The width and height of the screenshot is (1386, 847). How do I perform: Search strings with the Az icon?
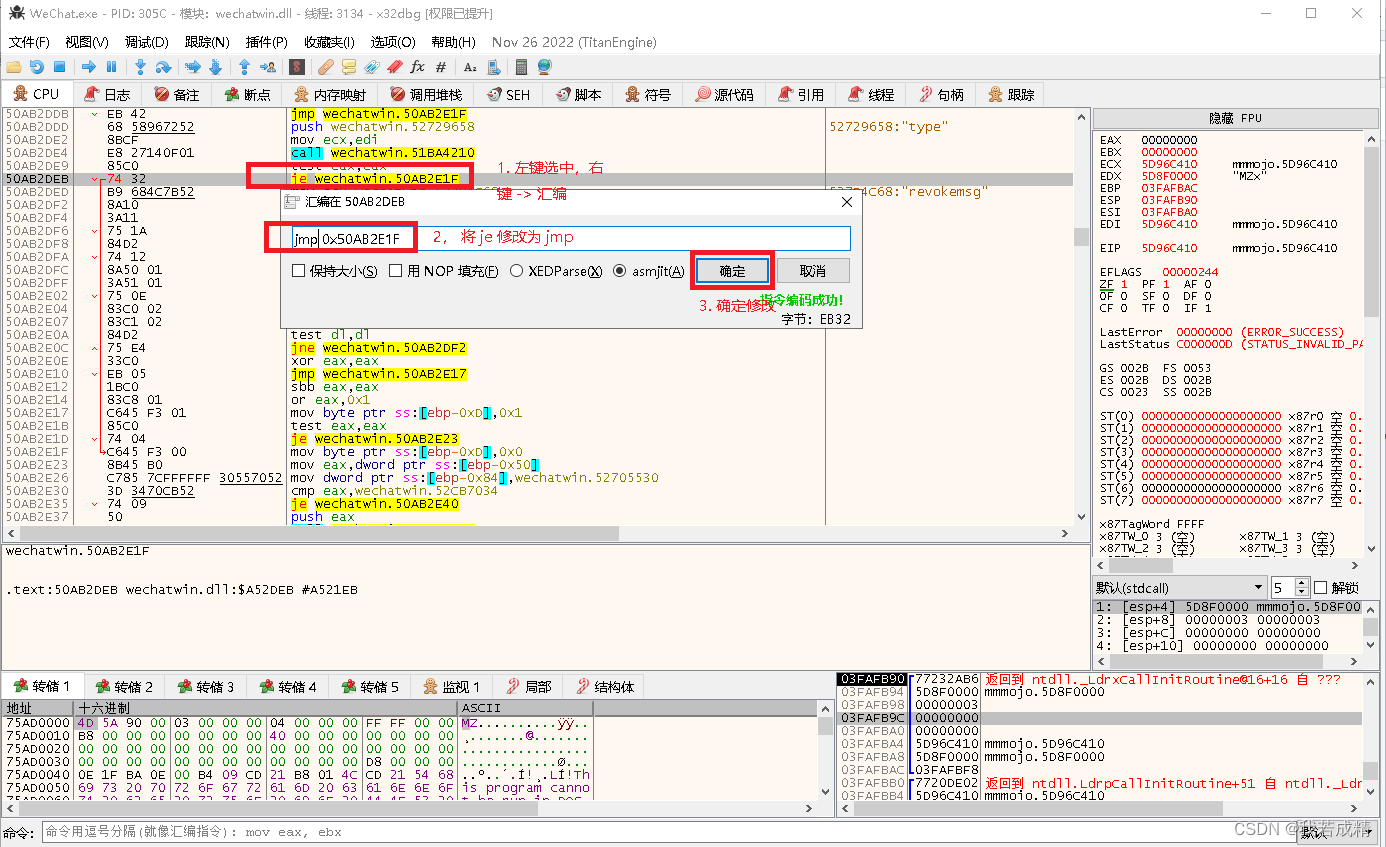(470, 67)
